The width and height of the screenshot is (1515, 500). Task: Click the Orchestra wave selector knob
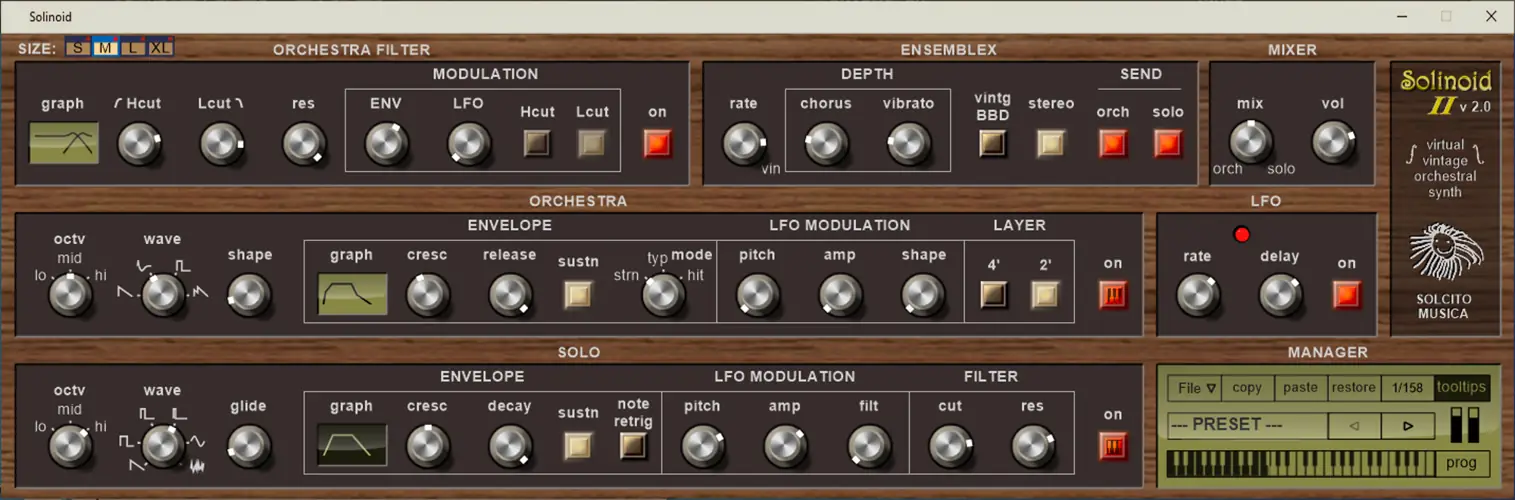163,294
